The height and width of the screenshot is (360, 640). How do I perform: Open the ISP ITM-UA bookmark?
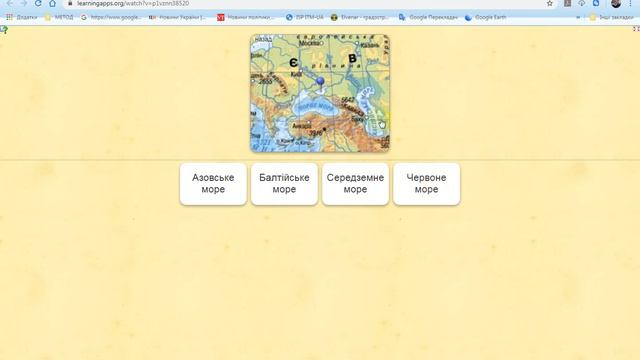point(305,17)
